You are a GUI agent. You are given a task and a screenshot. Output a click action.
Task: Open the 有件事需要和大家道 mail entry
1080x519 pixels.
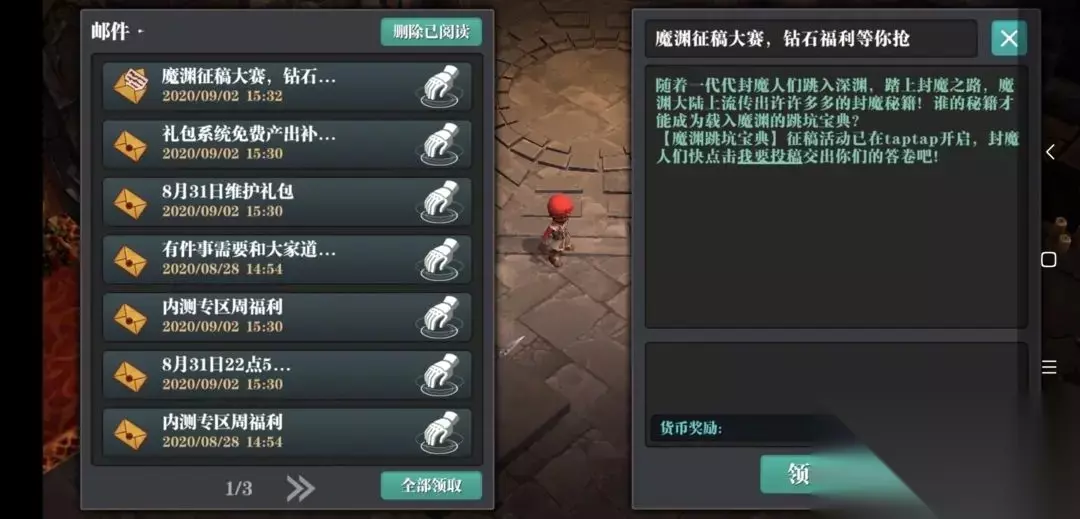pos(287,259)
